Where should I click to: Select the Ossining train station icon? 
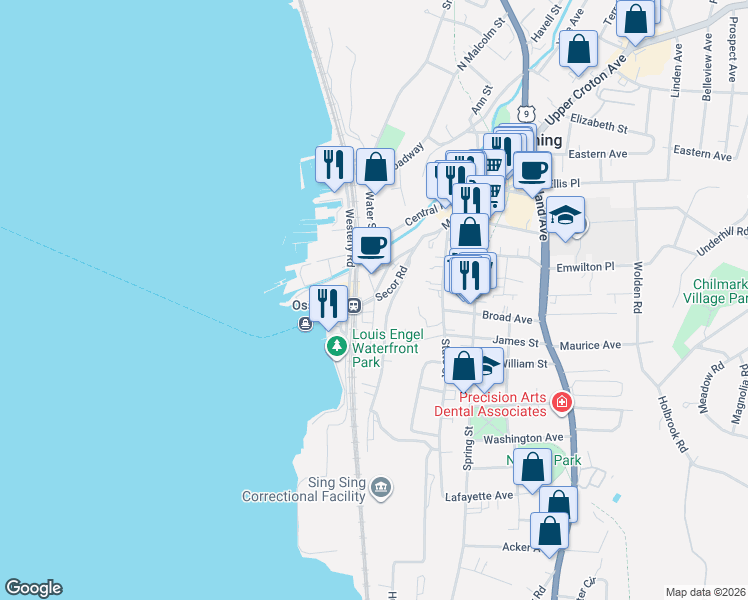(353, 305)
